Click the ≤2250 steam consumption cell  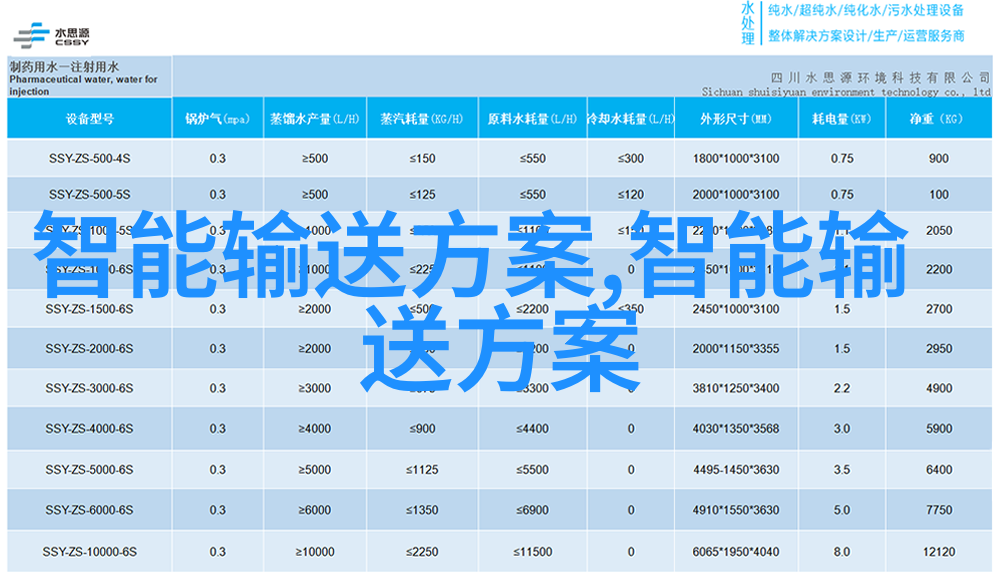pos(422,552)
